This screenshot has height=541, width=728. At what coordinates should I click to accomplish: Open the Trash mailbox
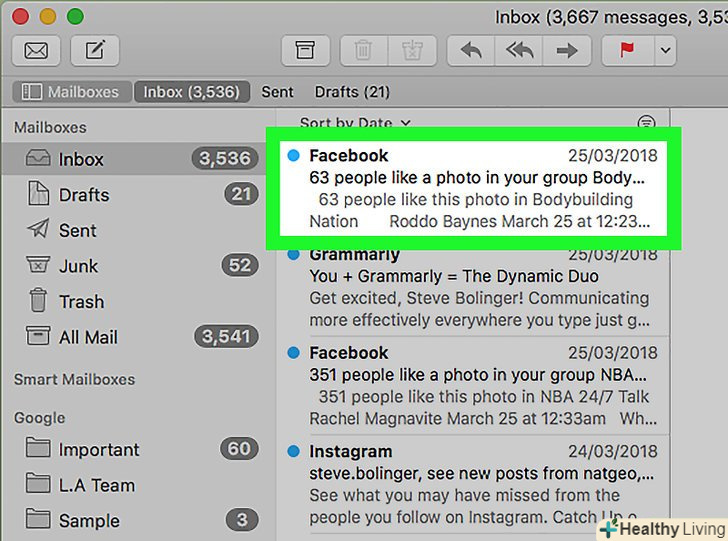click(133, 301)
